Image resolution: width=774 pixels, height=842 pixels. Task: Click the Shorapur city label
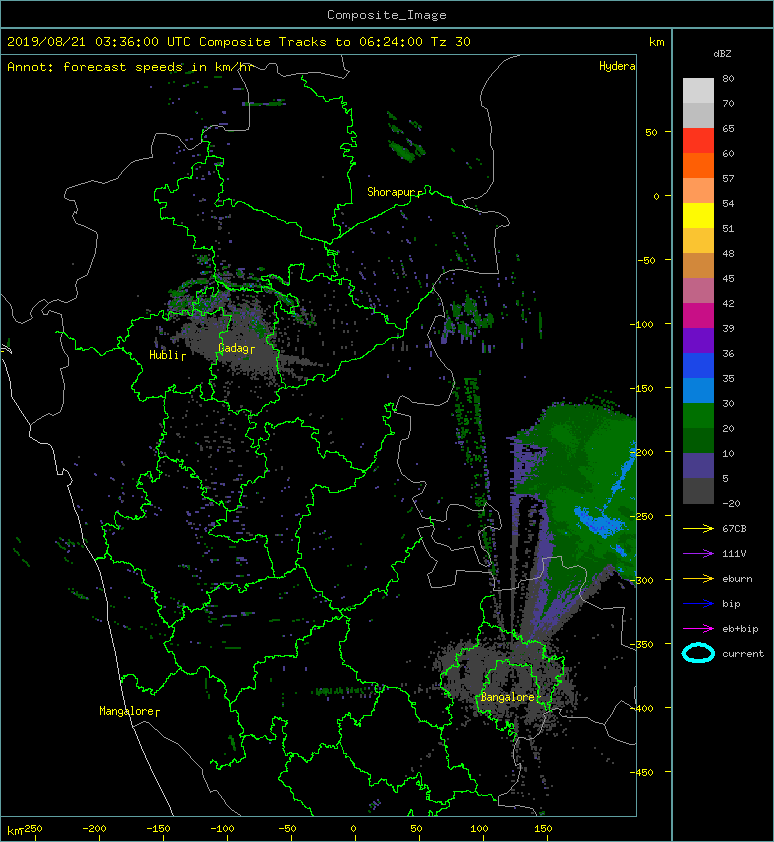coord(392,192)
